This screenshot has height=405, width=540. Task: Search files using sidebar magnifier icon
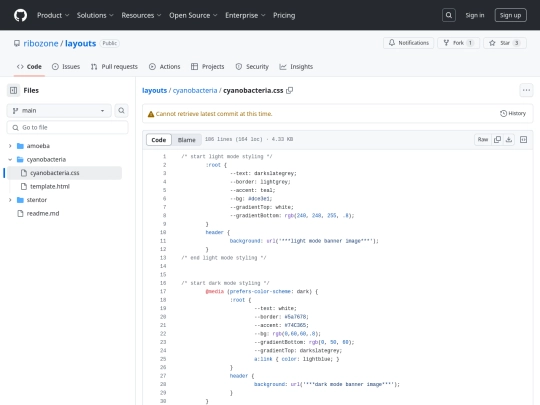point(122,111)
